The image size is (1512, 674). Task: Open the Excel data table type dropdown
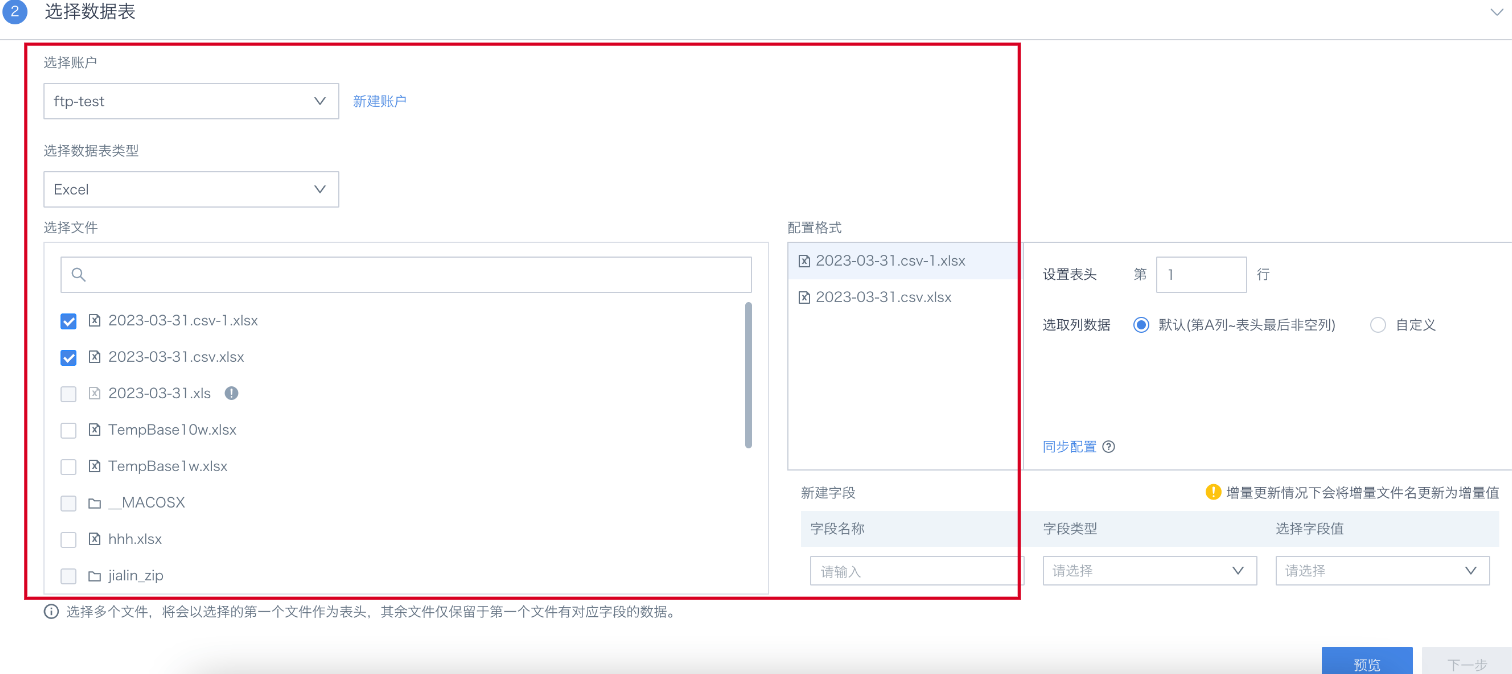(191, 189)
